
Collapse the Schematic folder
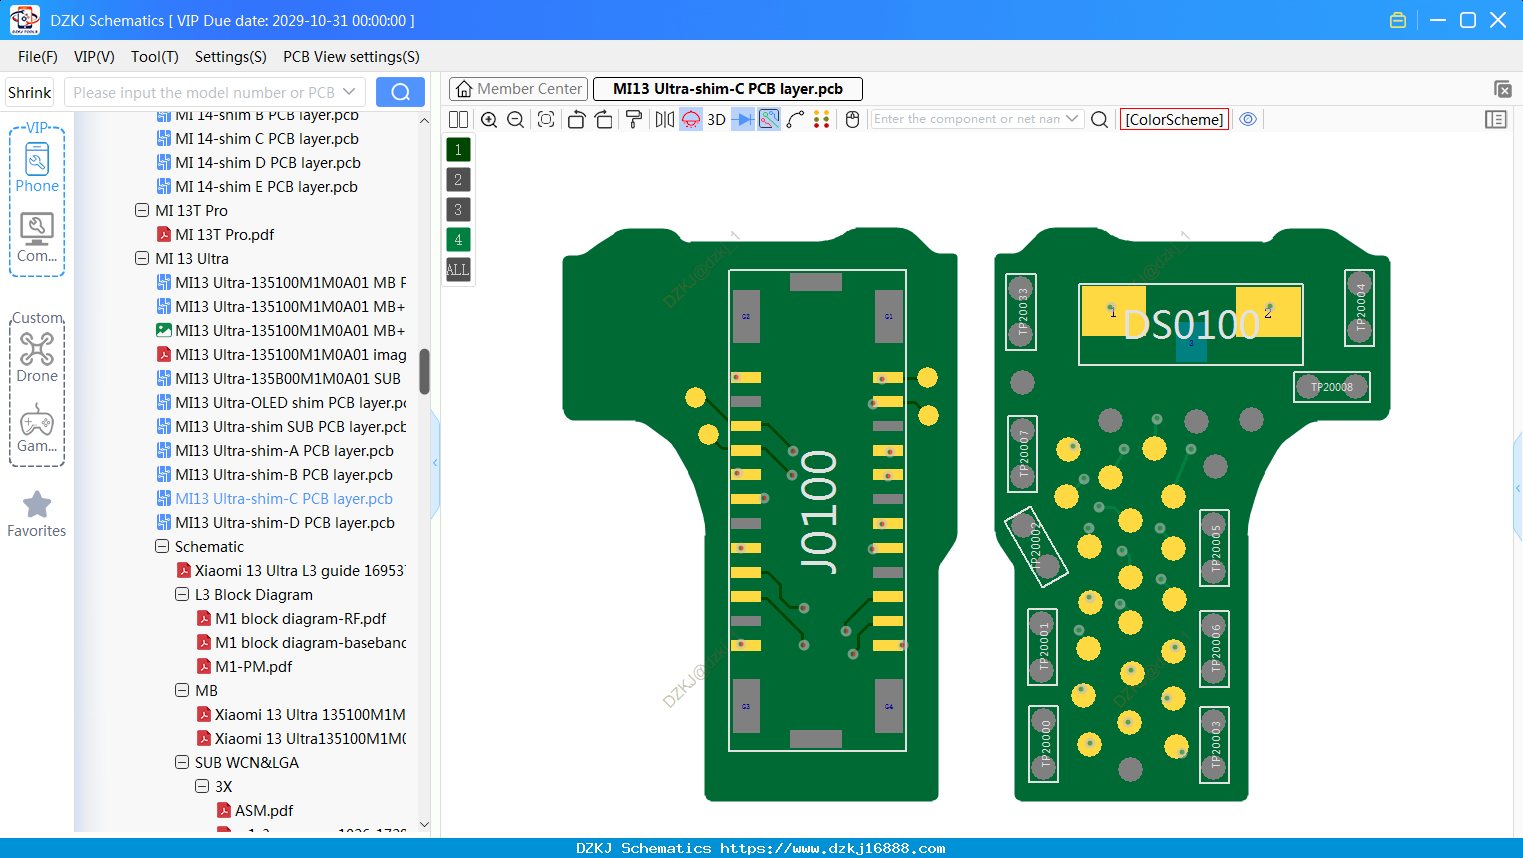(x=162, y=547)
